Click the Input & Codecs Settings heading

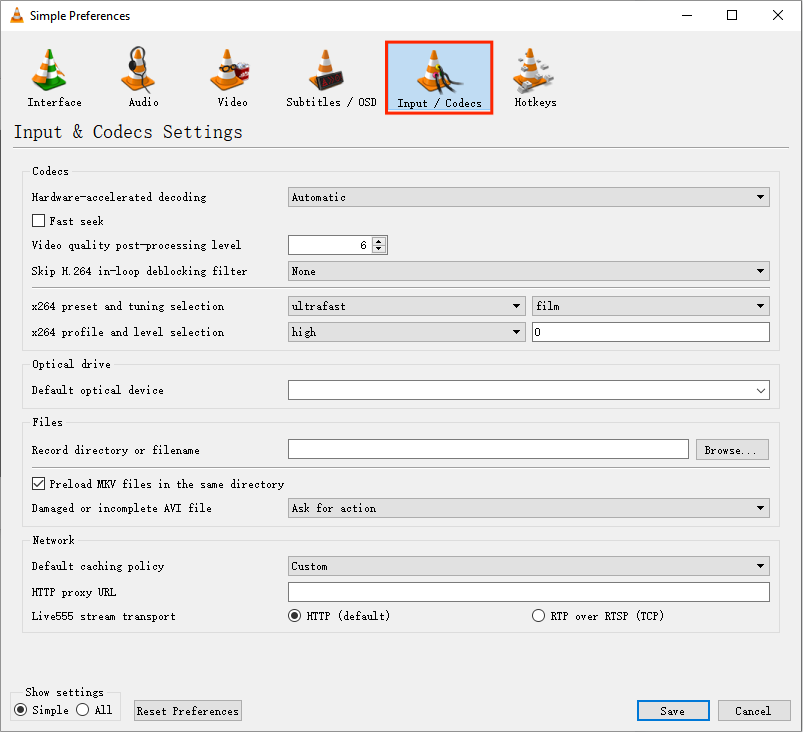coord(128,132)
